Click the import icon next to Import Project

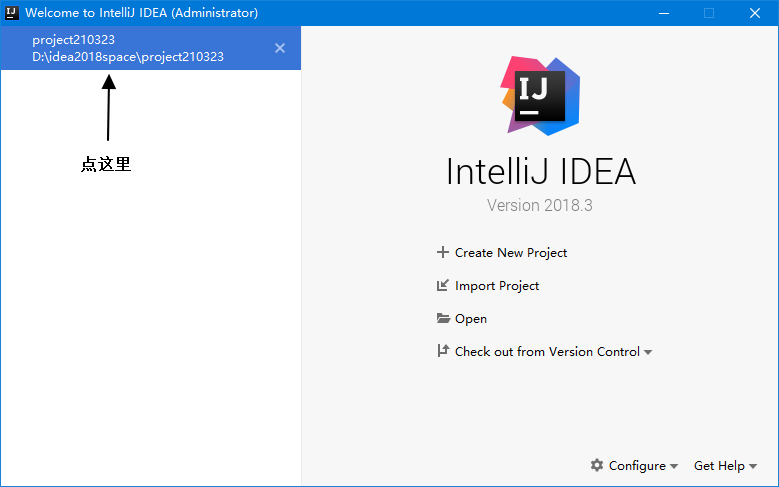point(442,286)
